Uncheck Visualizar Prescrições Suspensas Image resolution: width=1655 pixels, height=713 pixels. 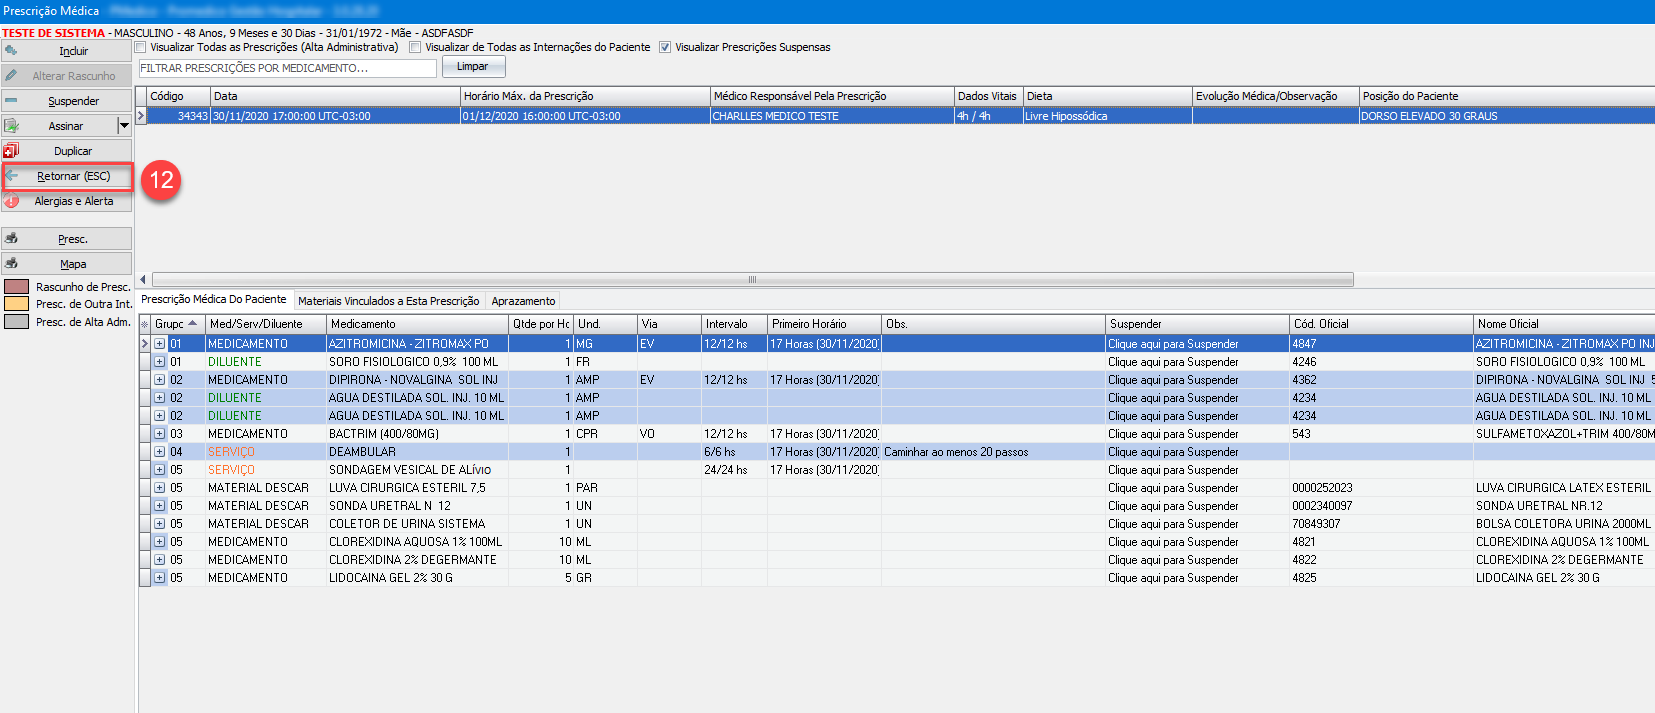coord(665,47)
